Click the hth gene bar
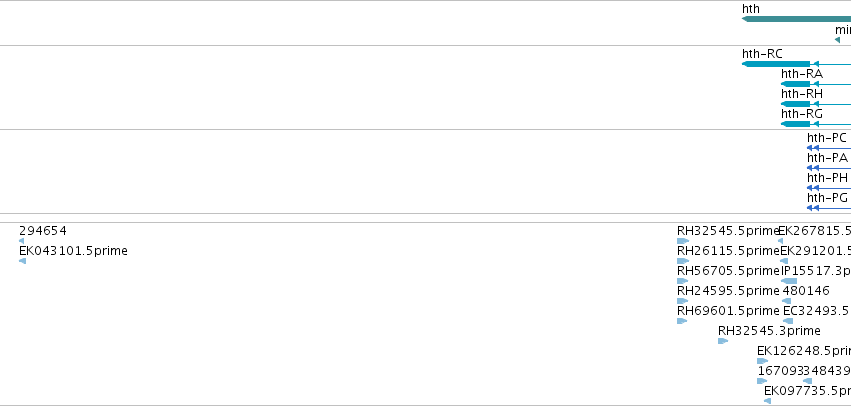This screenshot has width=851, height=406. pyautogui.click(x=796, y=20)
